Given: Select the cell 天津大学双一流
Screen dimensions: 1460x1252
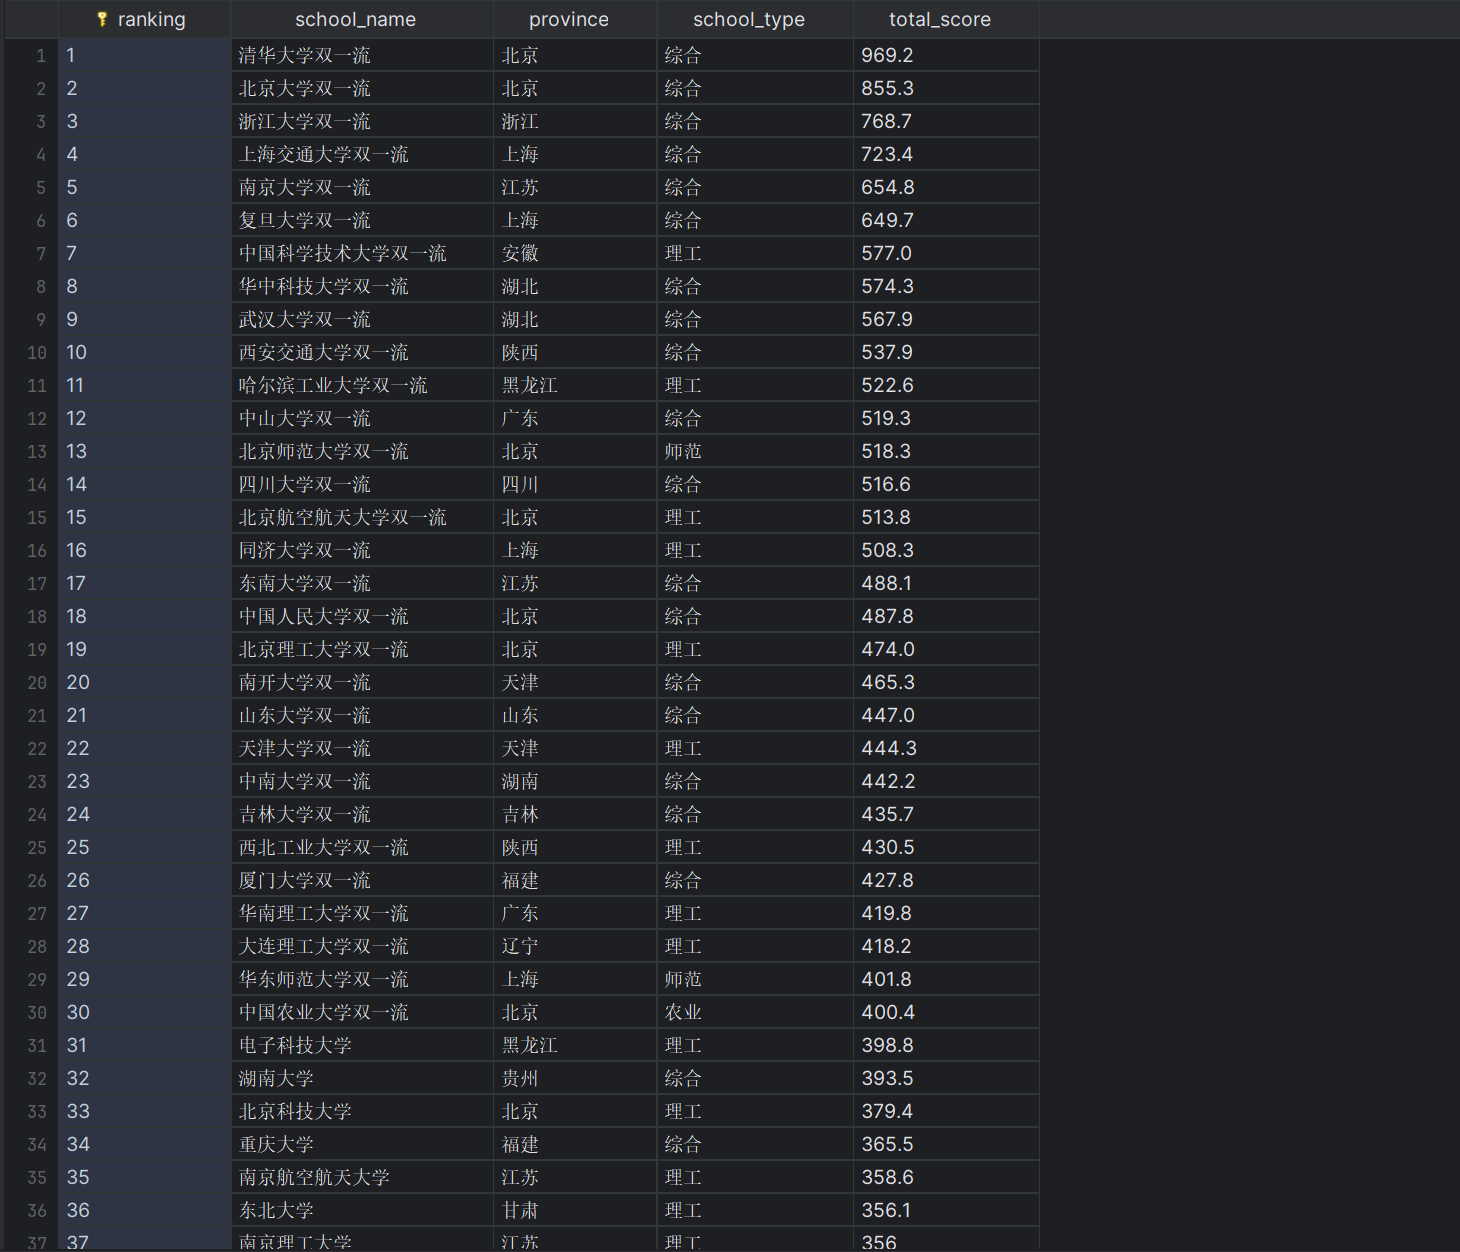Looking at the screenshot, I should click(x=362, y=748).
